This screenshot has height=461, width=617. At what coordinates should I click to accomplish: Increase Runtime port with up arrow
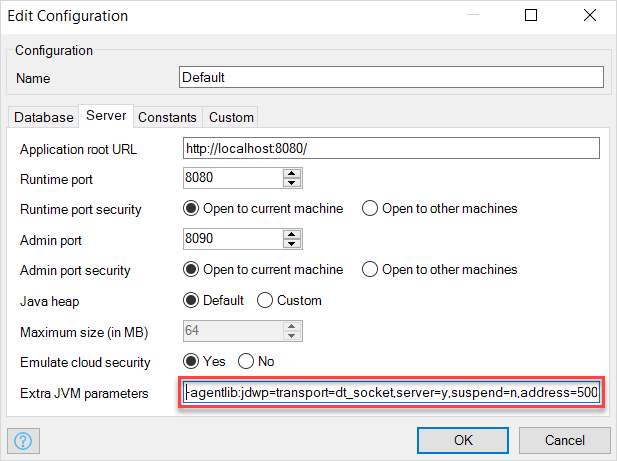point(292,173)
